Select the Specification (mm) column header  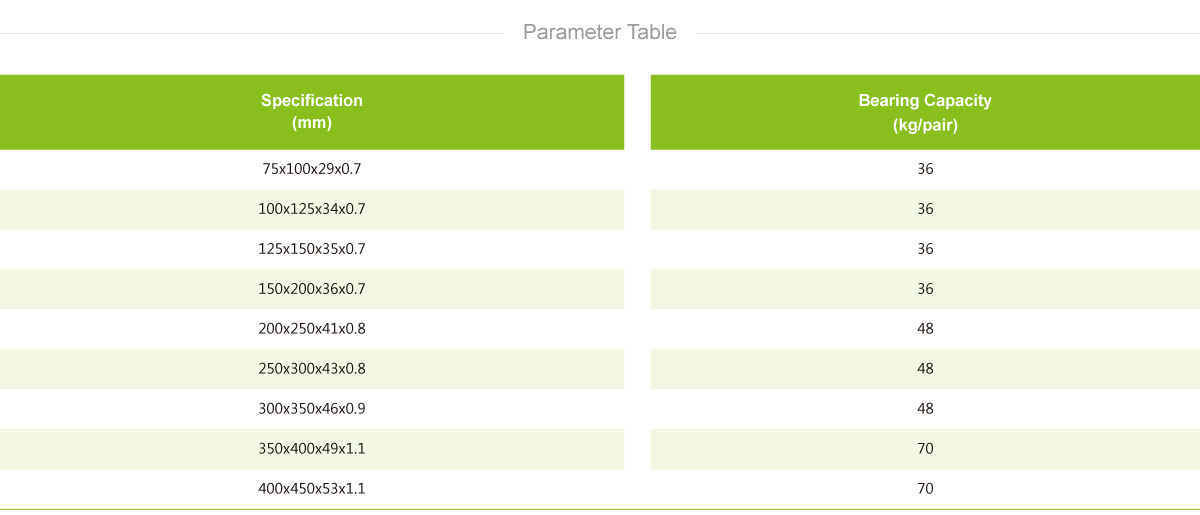coord(312,112)
